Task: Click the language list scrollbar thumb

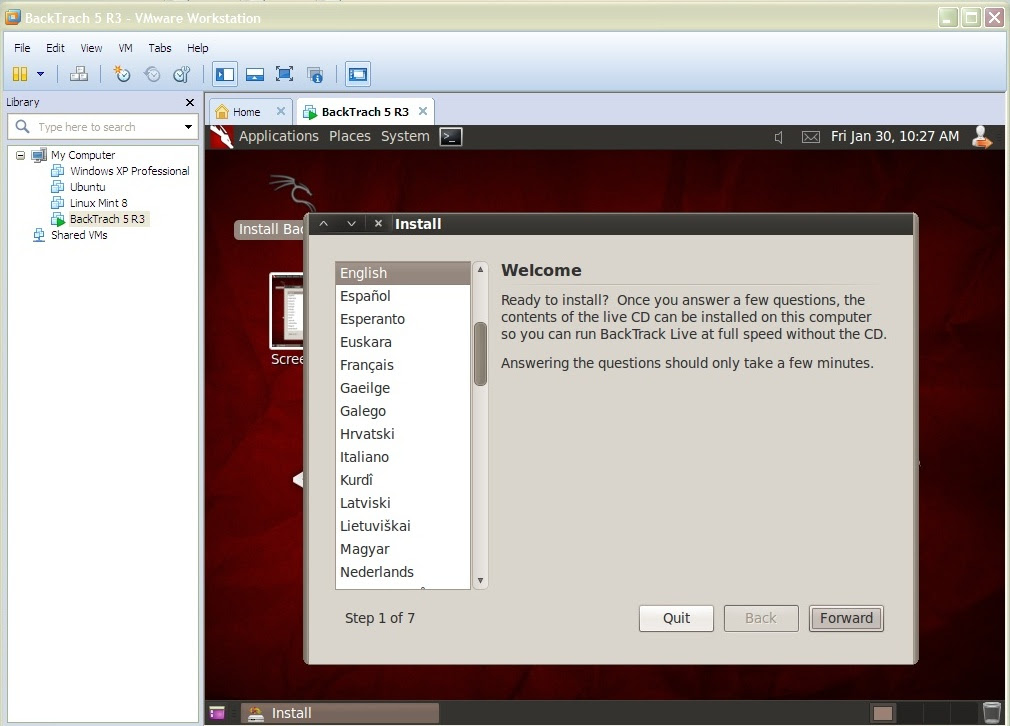Action: [480, 354]
